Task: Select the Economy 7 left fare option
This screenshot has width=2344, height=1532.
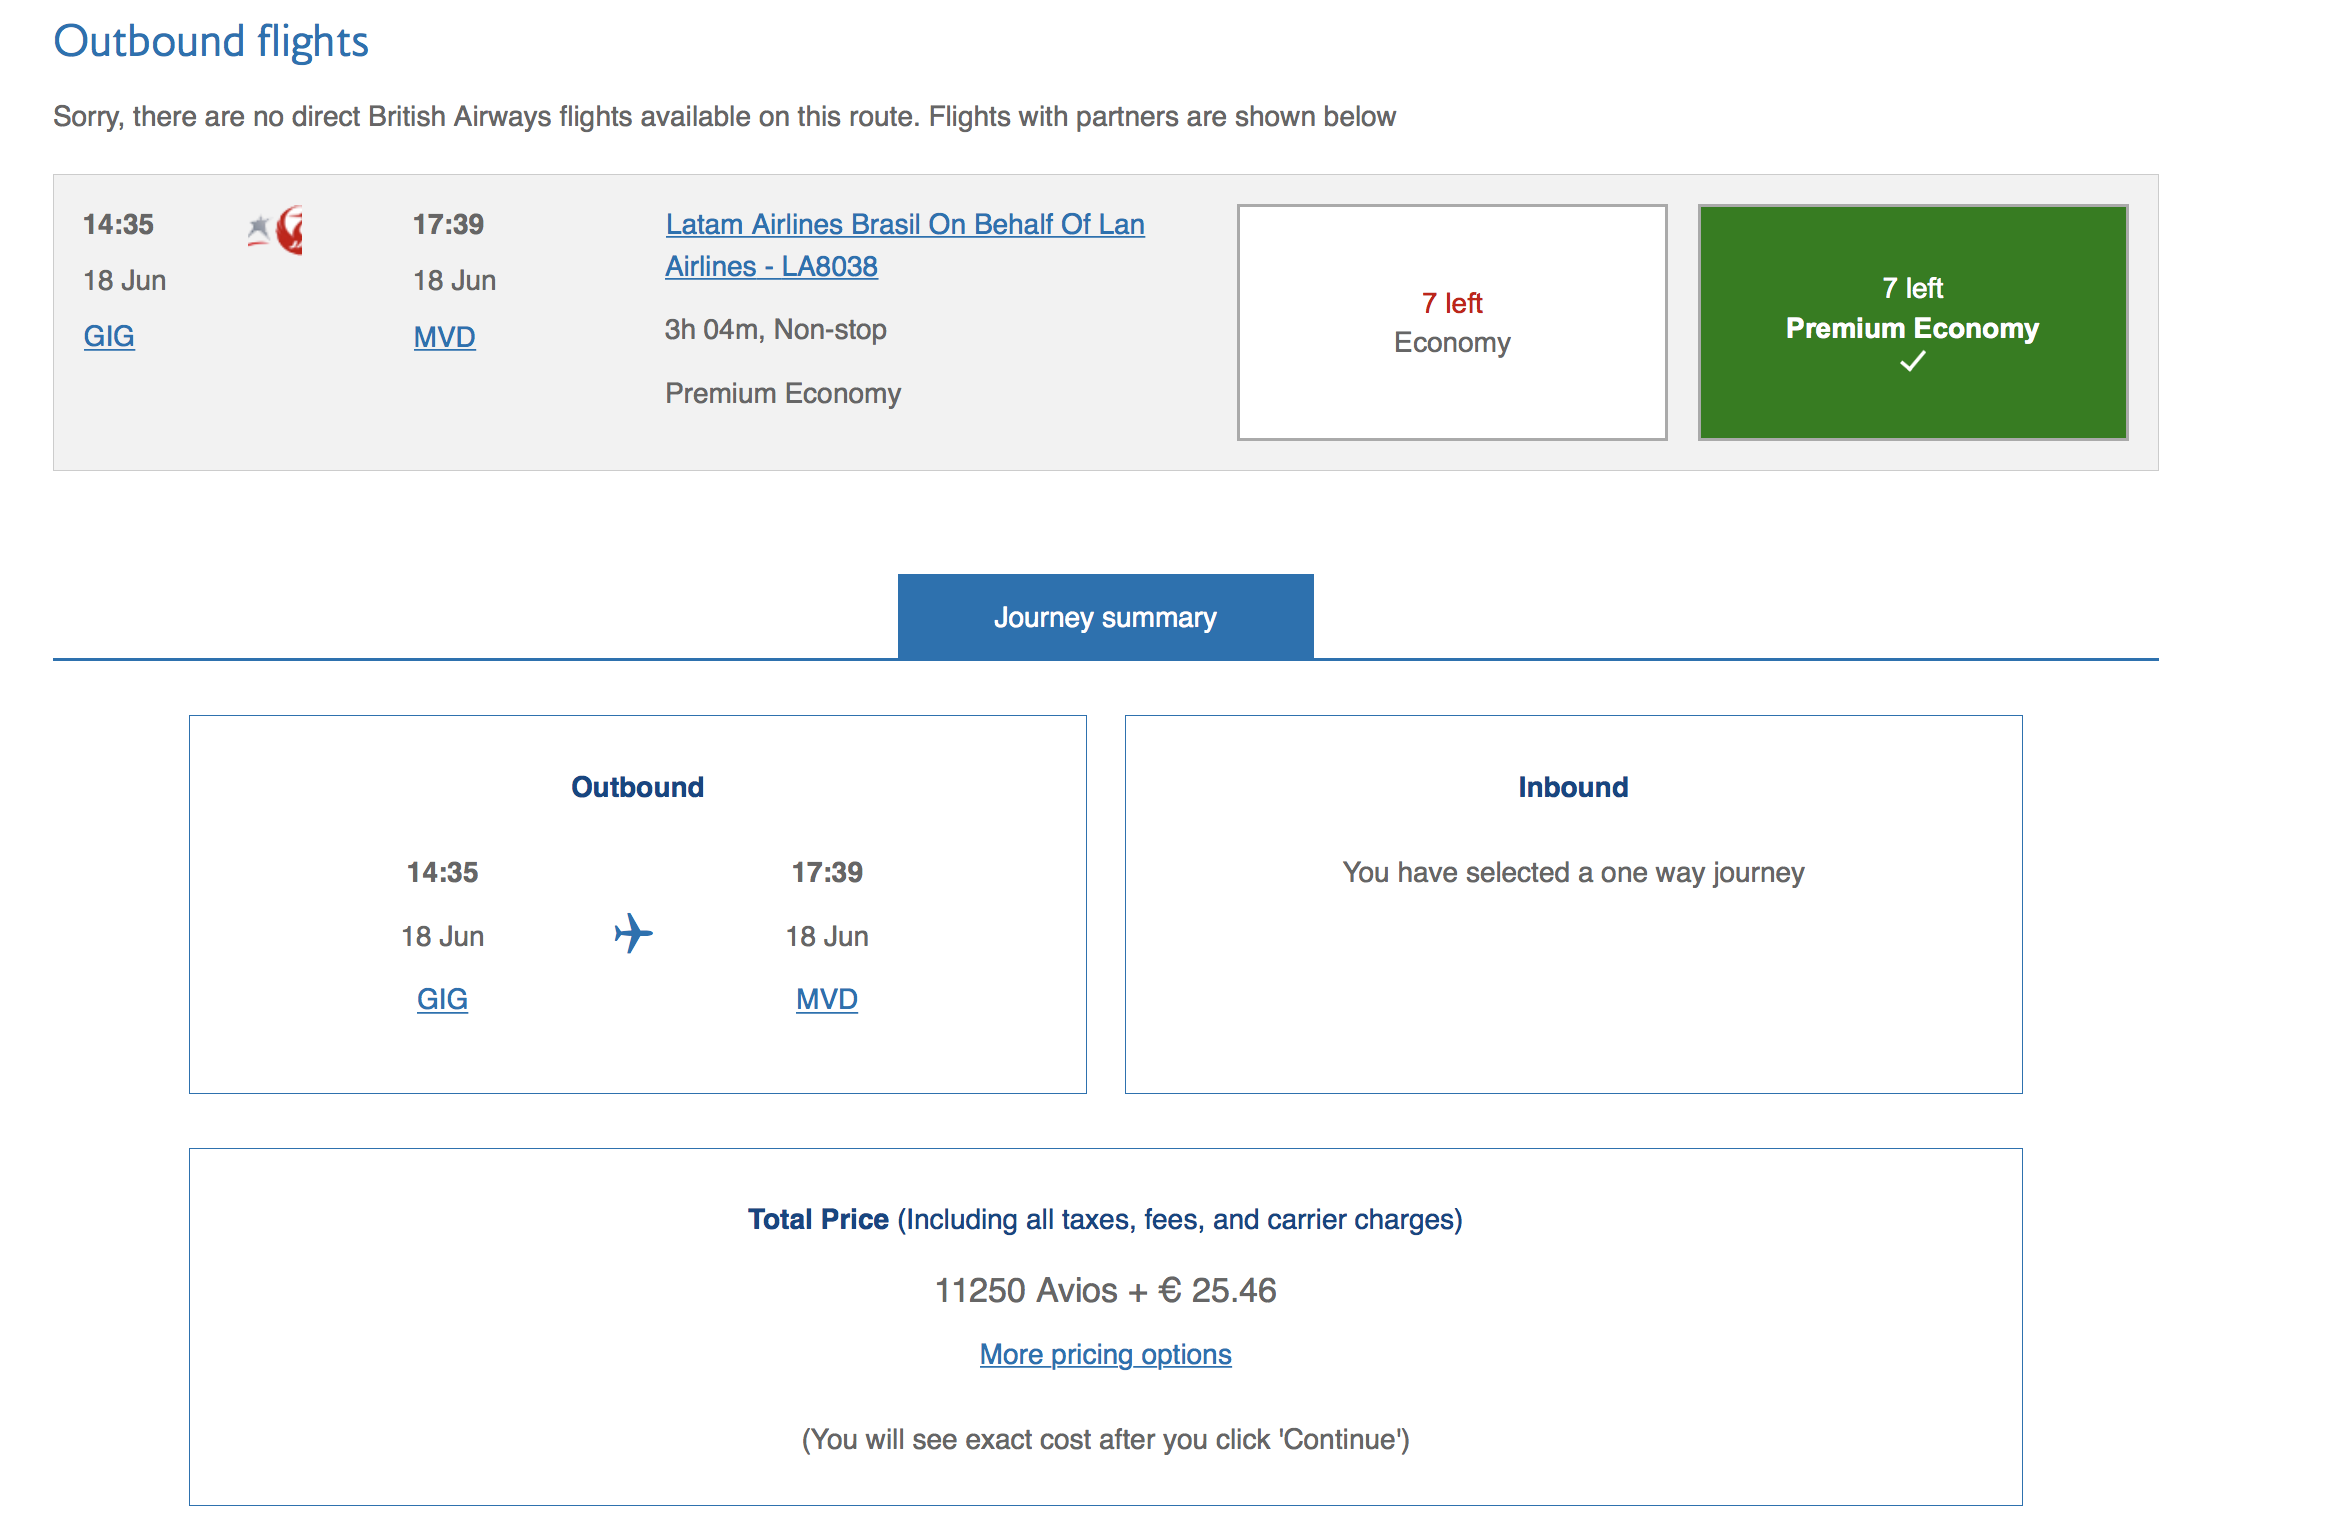Action: pos(1451,322)
